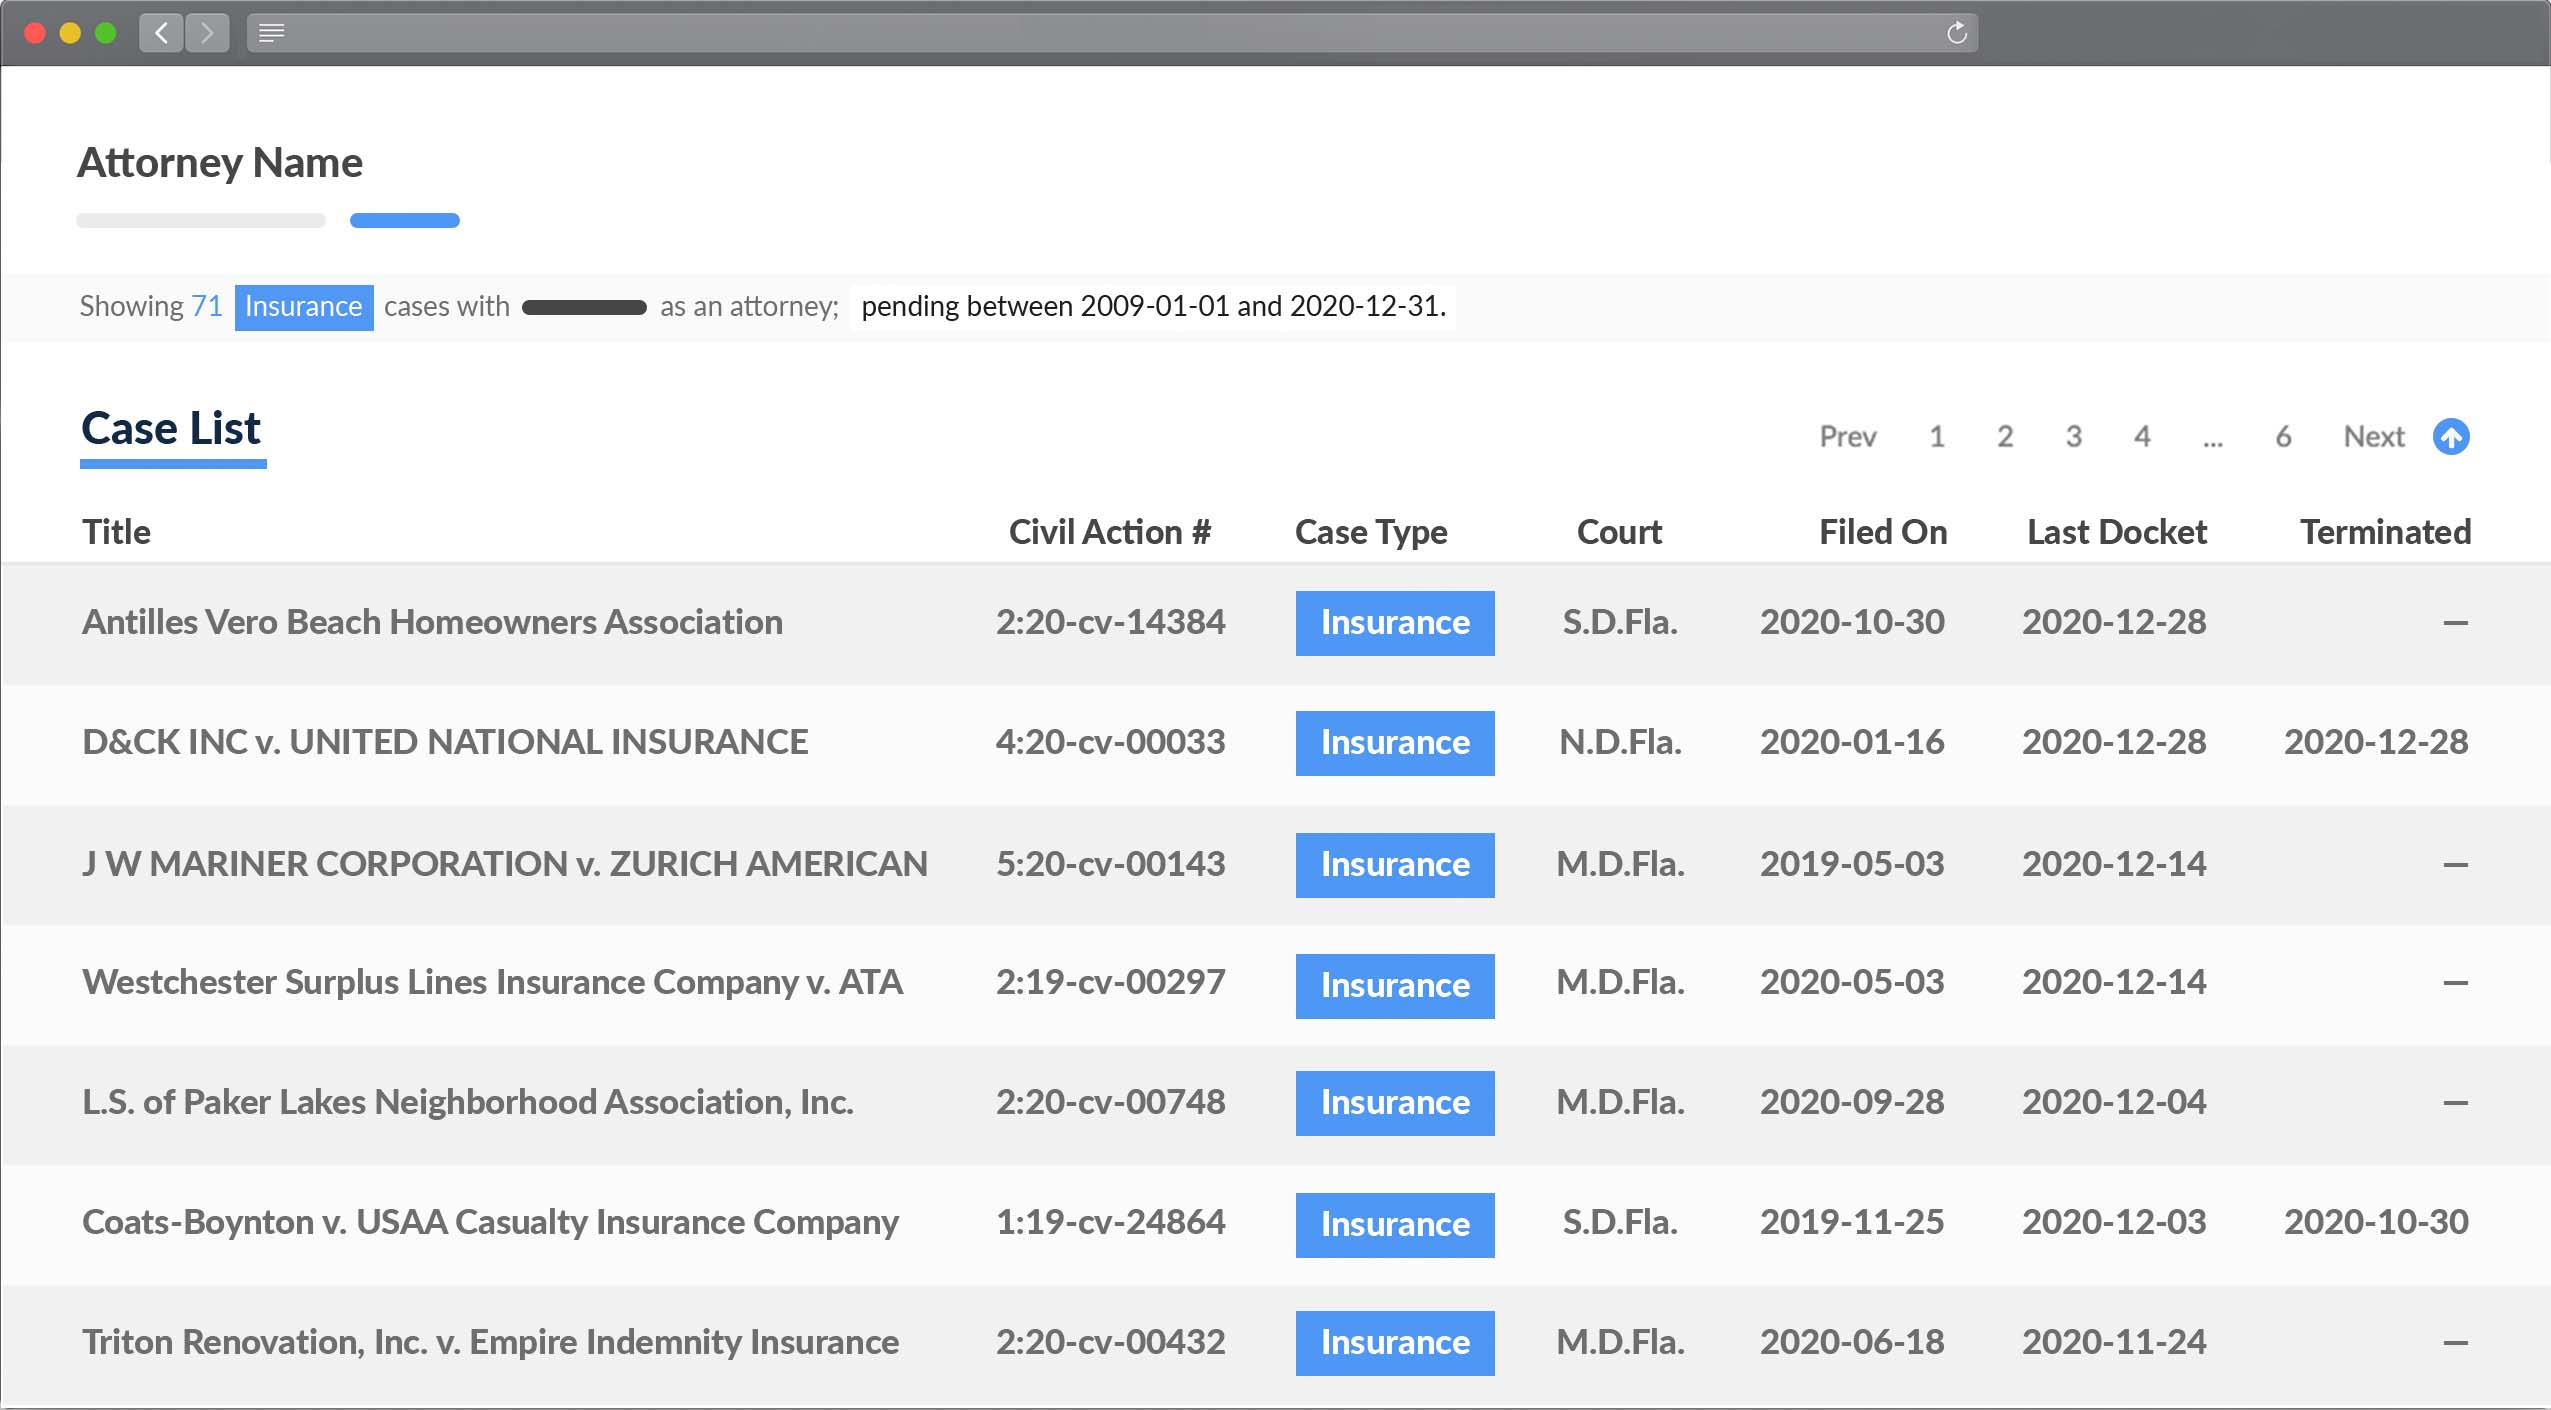The image size is (2551, 1410).
Task: Open the Coats-Boynton v. USAA Casualty Insurance case
Action: tap(489, 1222)
